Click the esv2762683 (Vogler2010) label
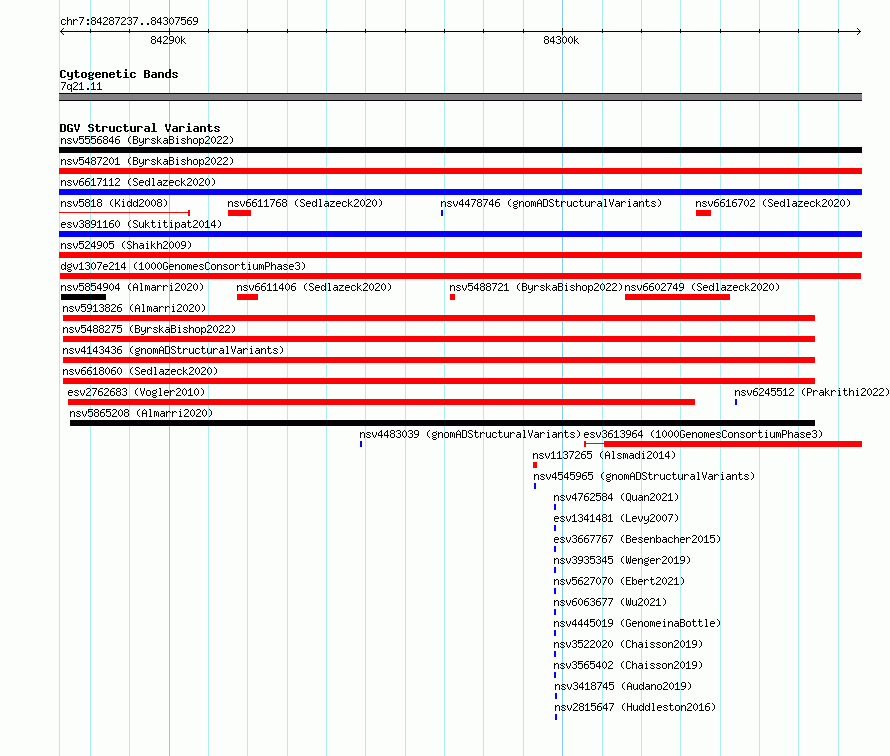Screen dimensions: 890x756 [x=136, y=392]
